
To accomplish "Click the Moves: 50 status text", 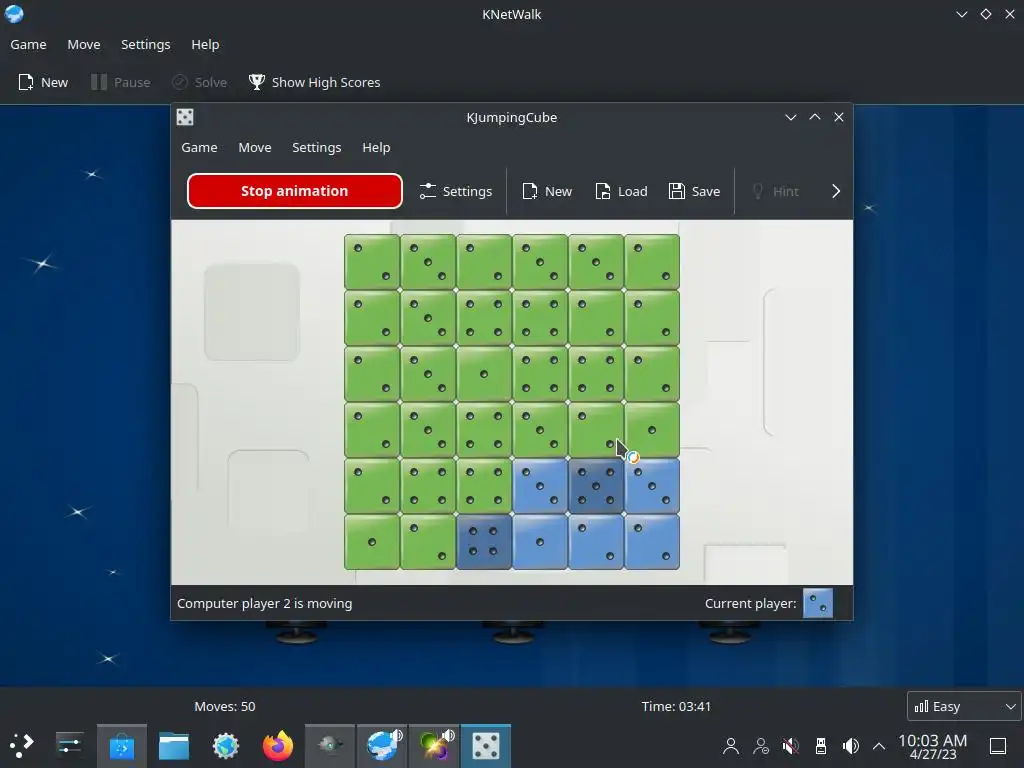I will point(225,707).
